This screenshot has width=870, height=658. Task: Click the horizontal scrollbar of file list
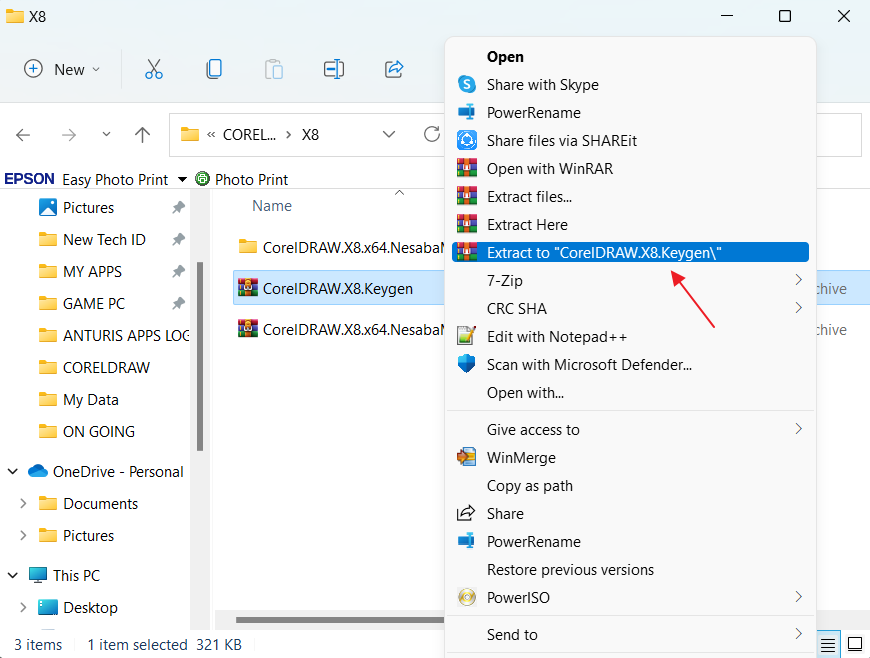pos(340,619)
